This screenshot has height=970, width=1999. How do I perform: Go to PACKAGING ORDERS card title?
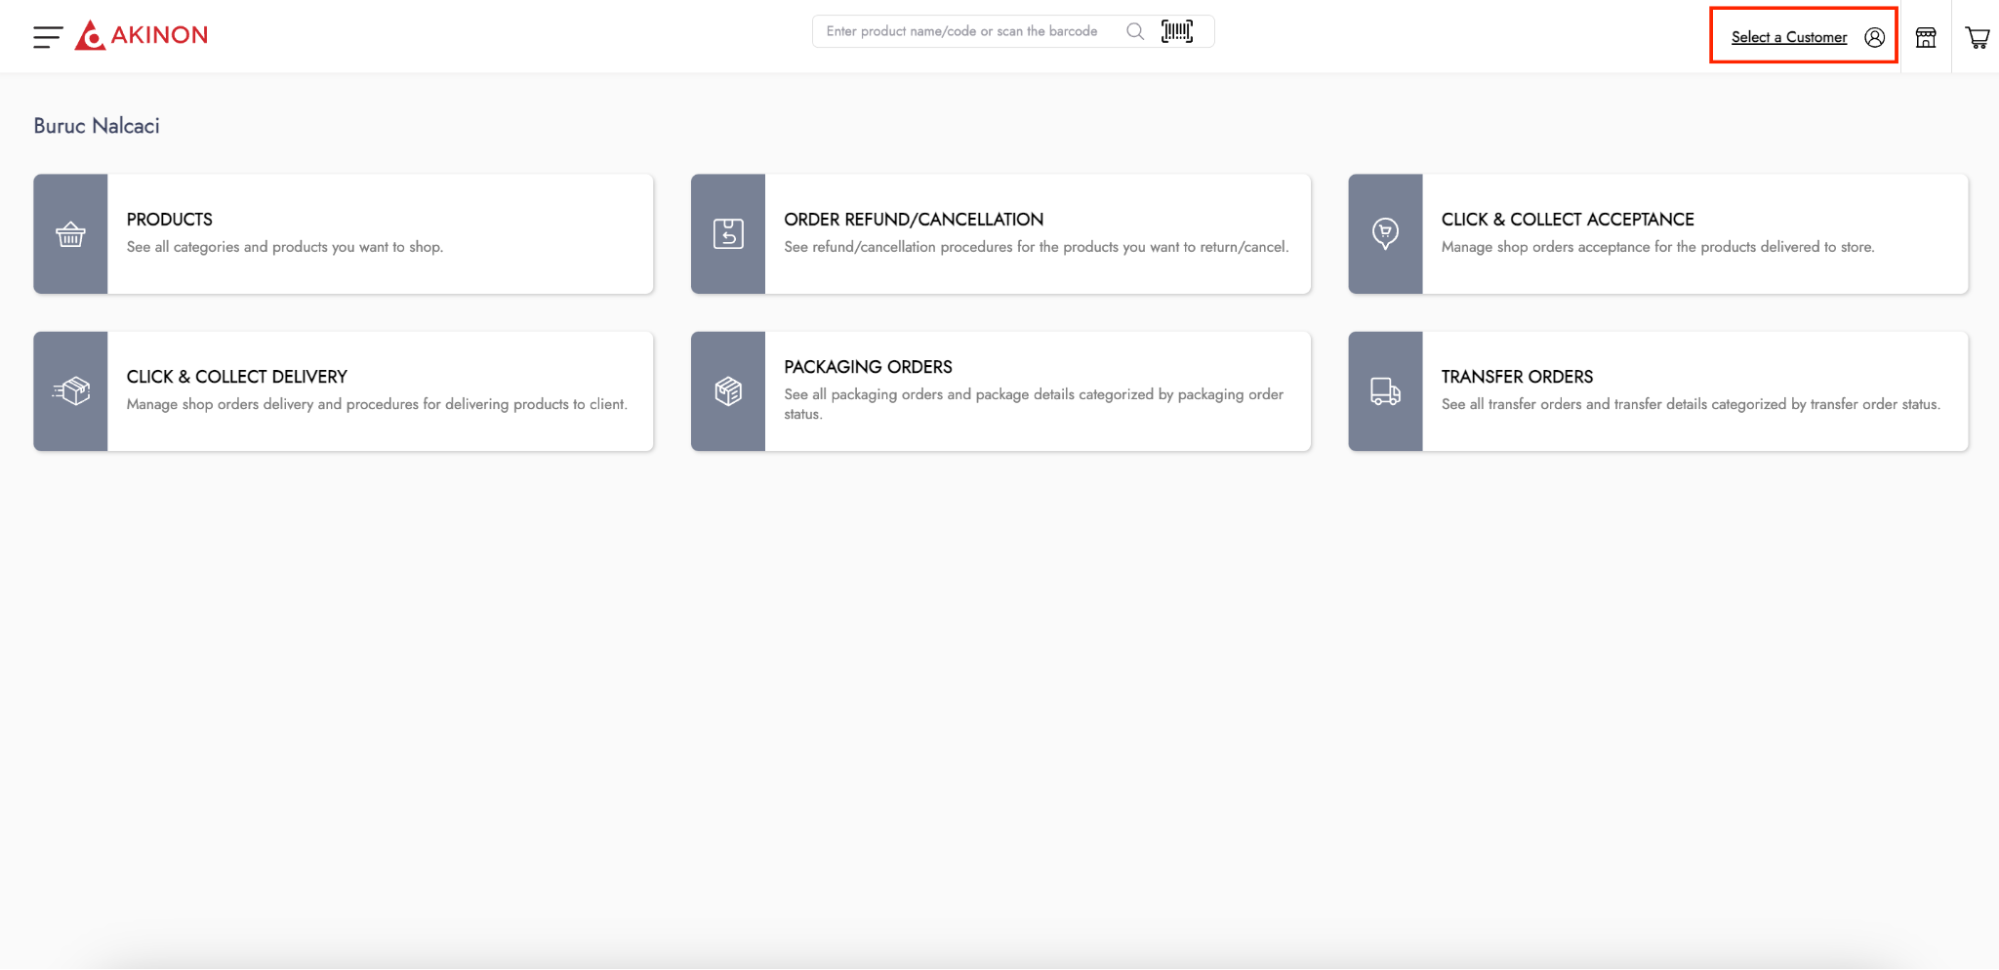(x=867, y=367)
